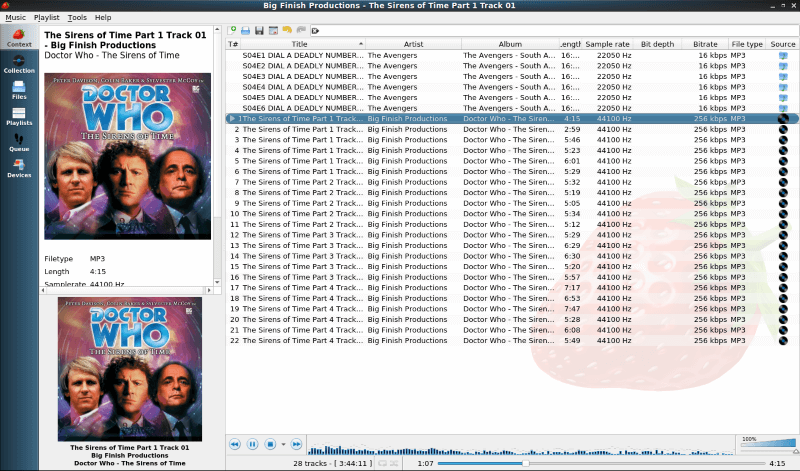Click source icon of track 10 row
This screenshot has width=800, height=471.
tap(783, 214)
